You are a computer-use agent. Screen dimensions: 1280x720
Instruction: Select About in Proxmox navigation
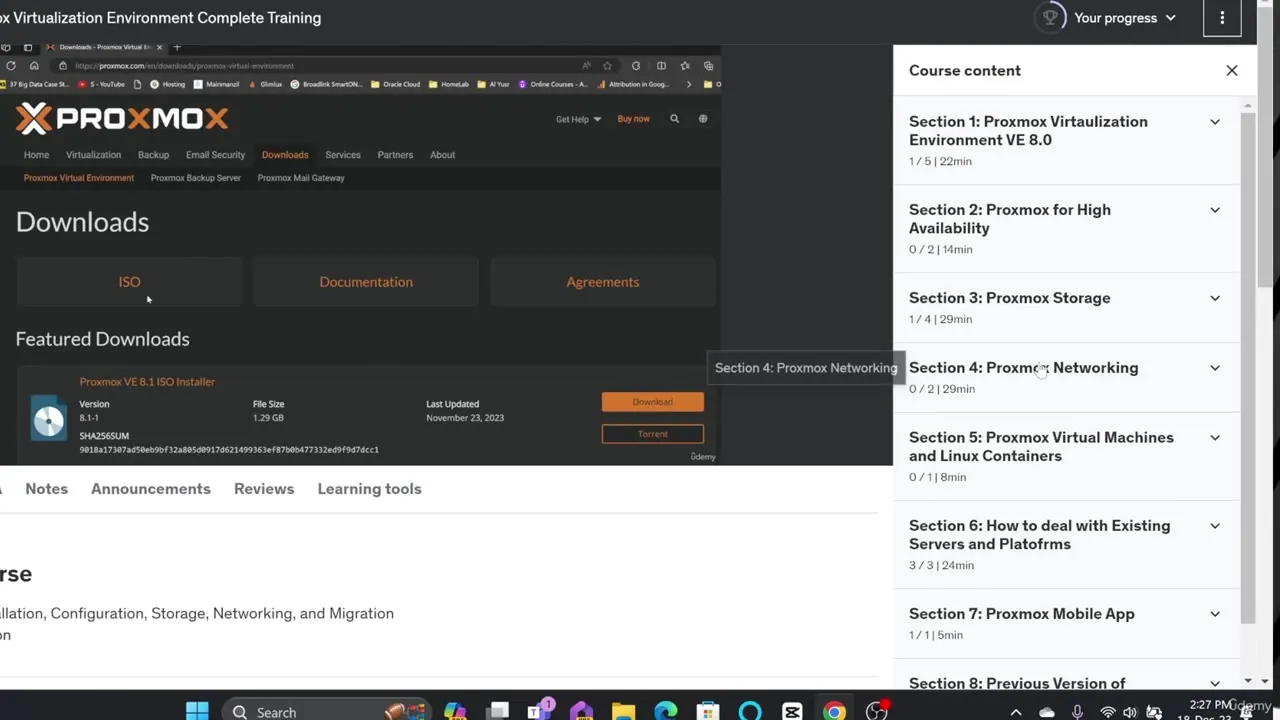point(442,155)
